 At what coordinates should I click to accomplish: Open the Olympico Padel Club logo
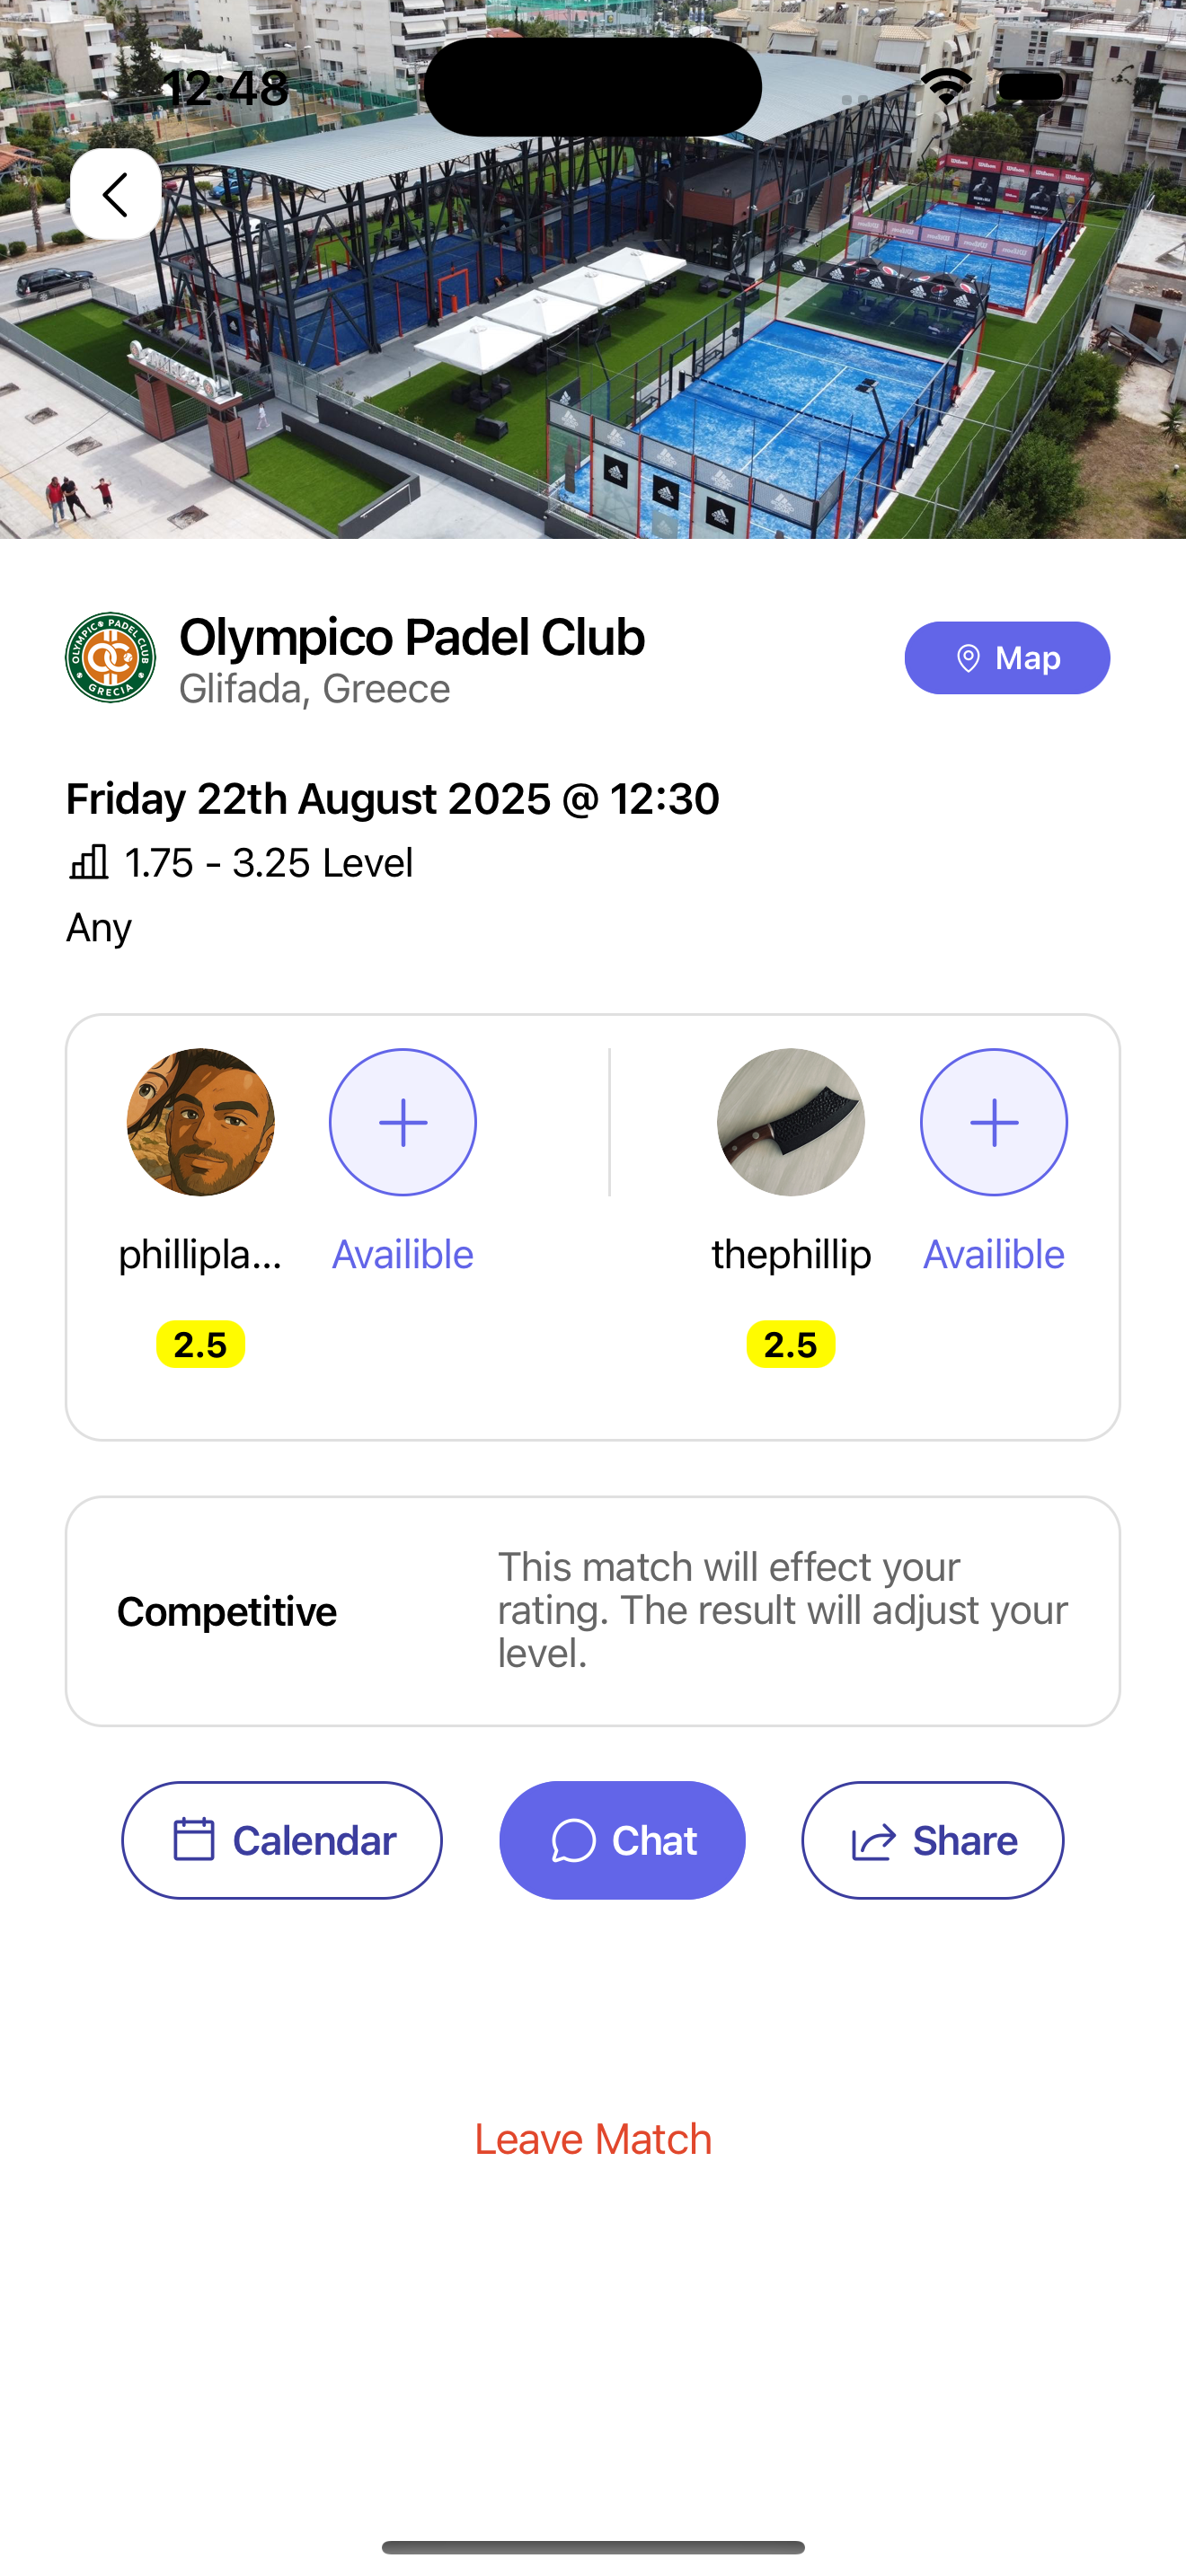coord(111,658)
